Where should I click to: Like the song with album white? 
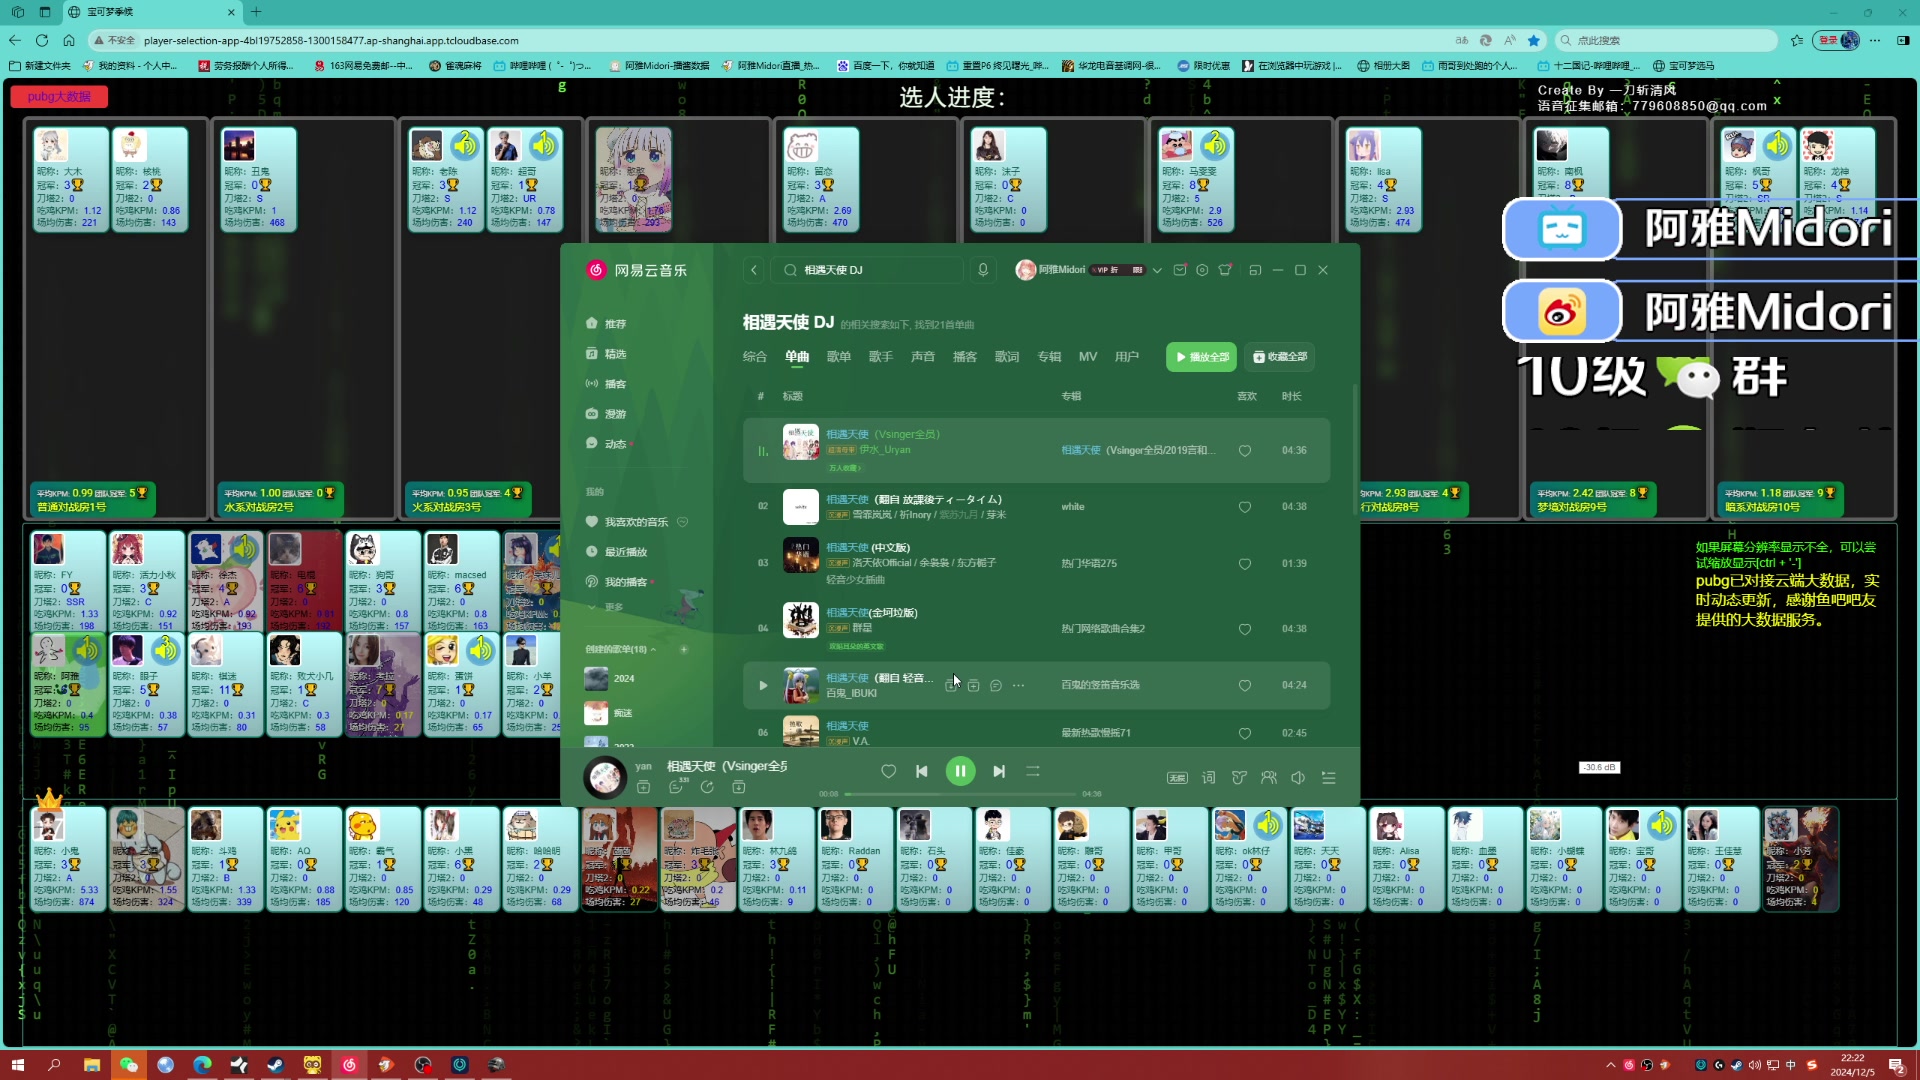tap(1245, 507)
